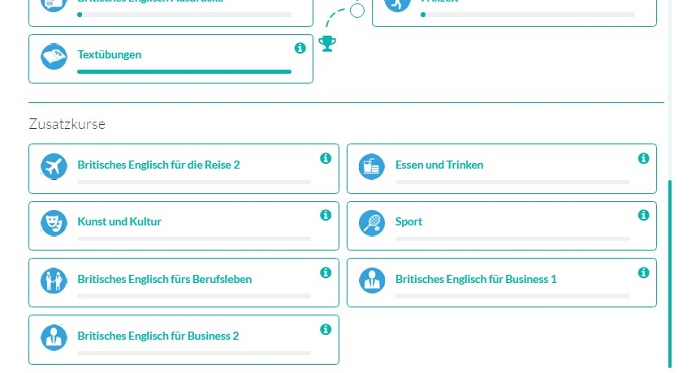Click the drink cup icon for Essen und Trinken
This screenshot has height=373, width=700.
tap(371, 166)
